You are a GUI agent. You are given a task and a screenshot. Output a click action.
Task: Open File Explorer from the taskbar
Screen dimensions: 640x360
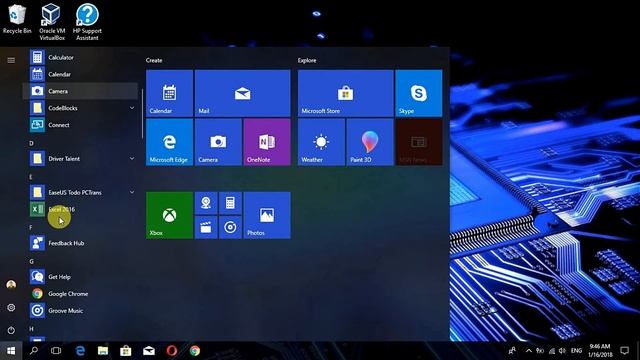click(x=103, y=351)
